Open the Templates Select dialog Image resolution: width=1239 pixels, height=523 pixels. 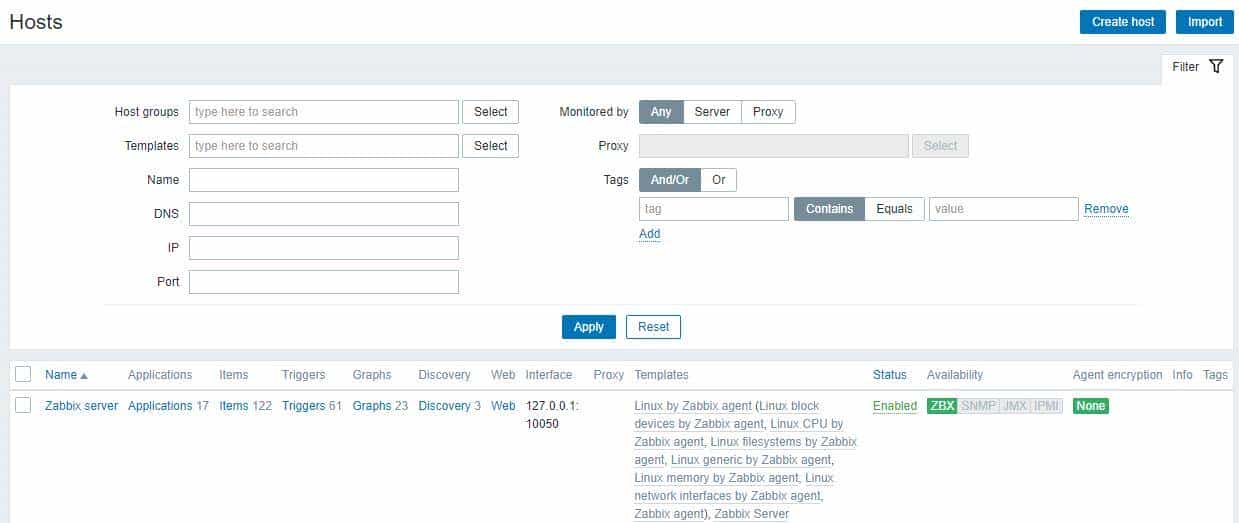tap(490, 146)
